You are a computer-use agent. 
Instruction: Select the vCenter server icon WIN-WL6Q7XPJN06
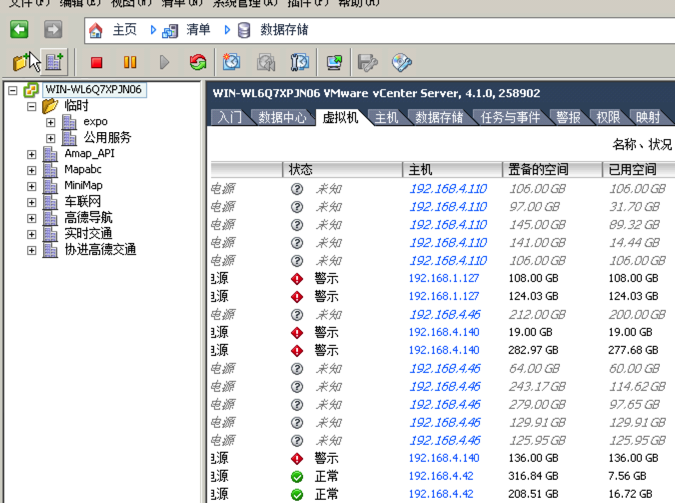coord(31,90)
